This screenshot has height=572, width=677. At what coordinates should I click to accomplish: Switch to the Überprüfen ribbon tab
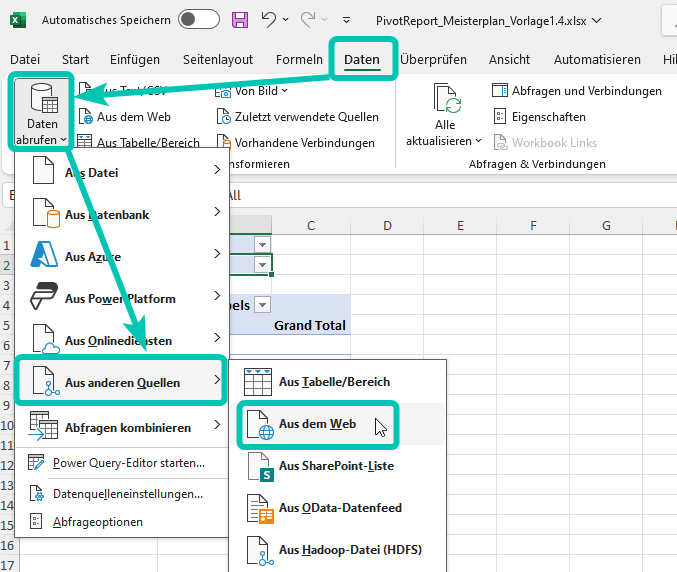tap(433, 60)
